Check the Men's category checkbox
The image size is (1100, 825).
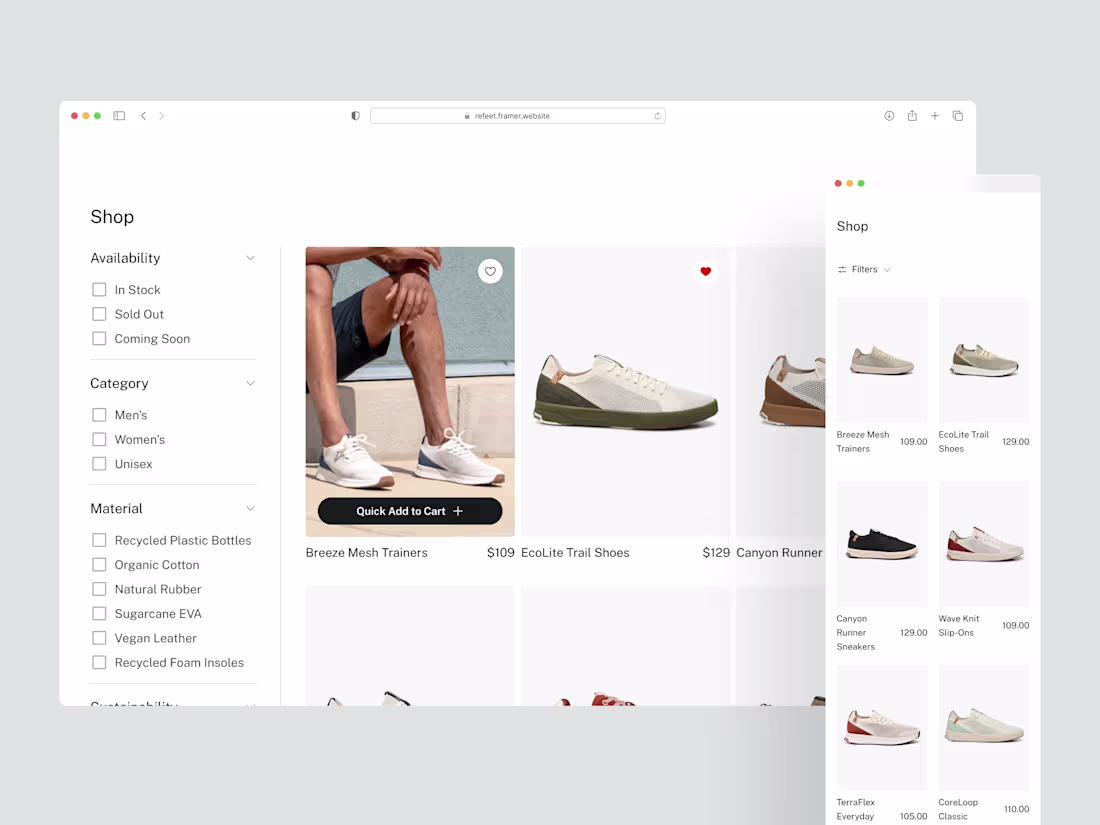[x=100, y=415]
